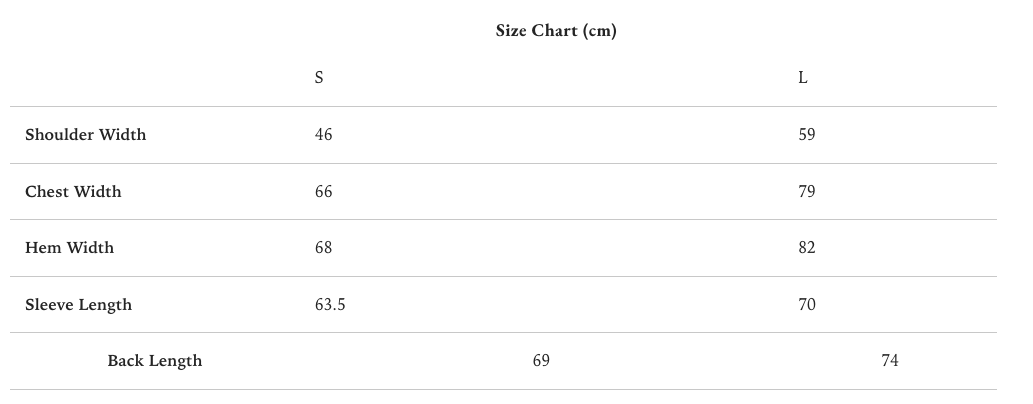The height and width of the screenshot is (404, 1033).
Task: Select the chest width value 66
Action: (x=323, y=191)
